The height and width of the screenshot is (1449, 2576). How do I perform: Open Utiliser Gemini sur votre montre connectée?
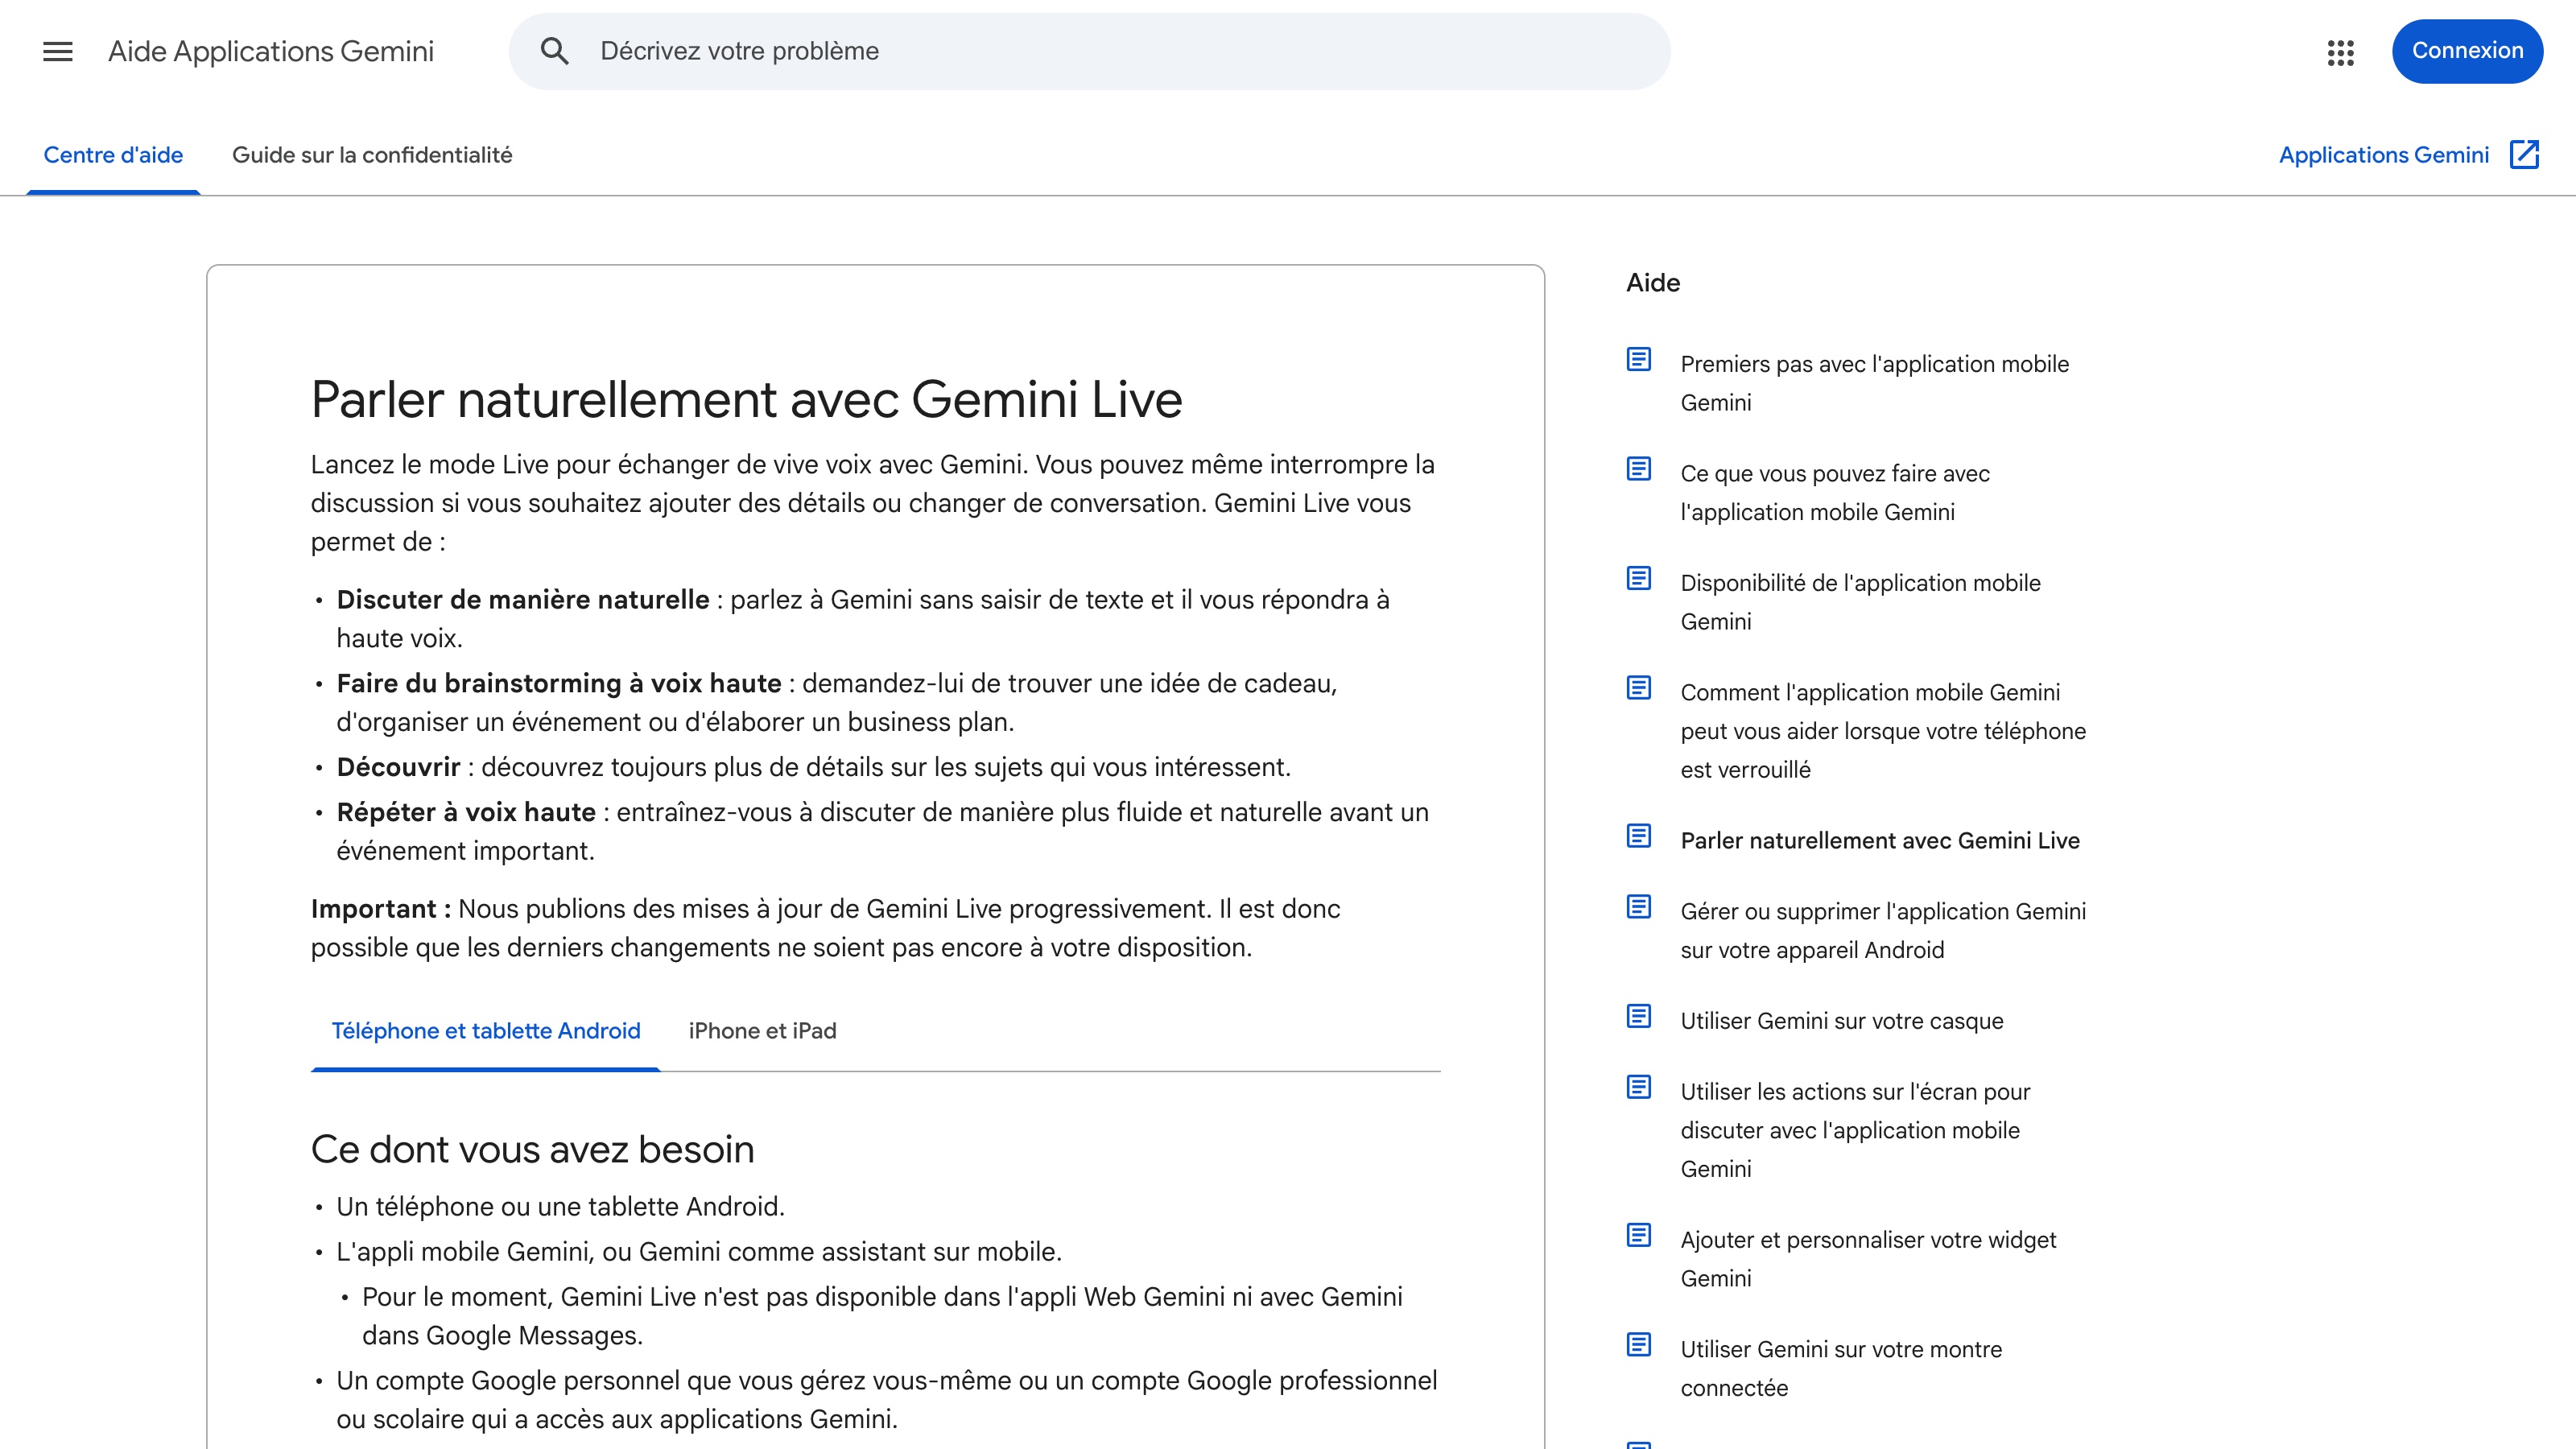pyautogui.click(x=1841, y=1369)
